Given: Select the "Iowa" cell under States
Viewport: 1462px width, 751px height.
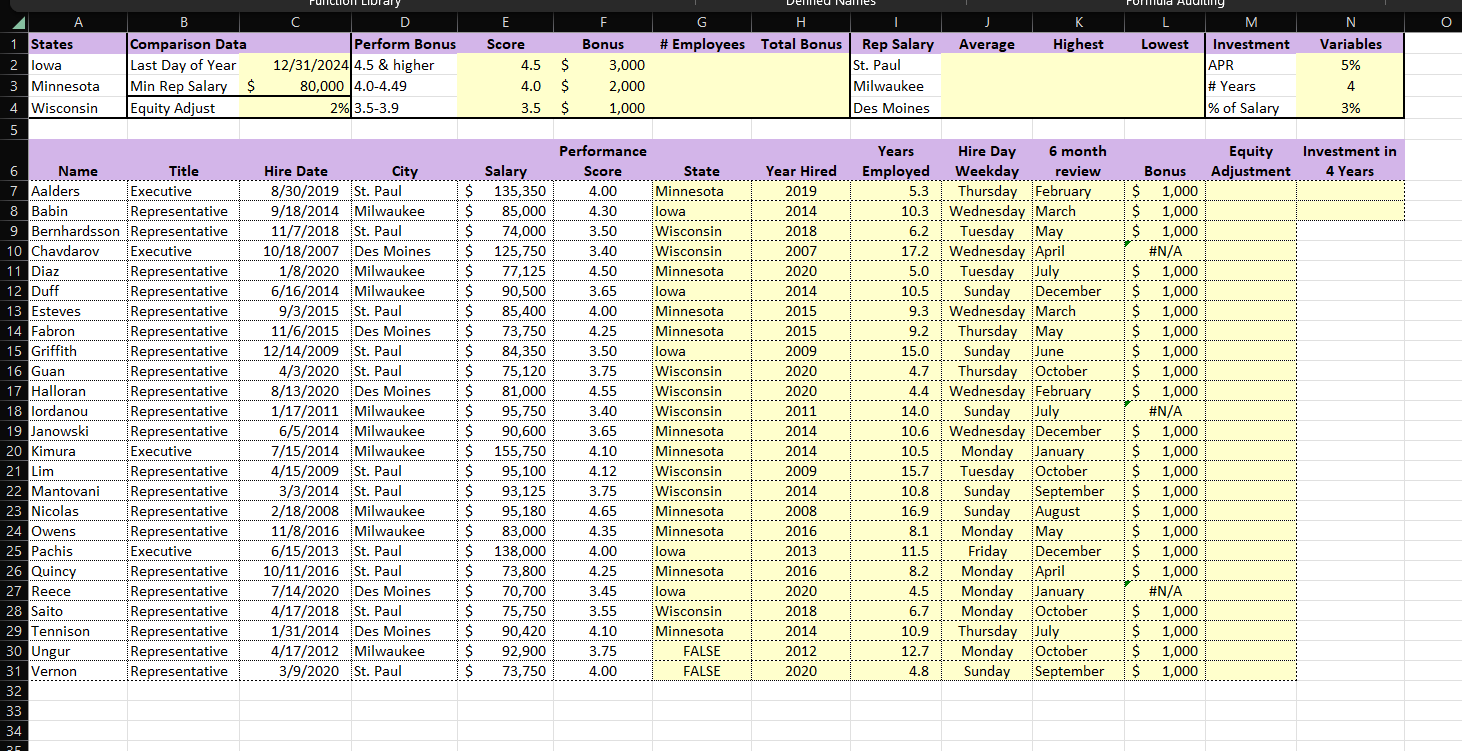Looking at the screenshot, I should (x=78, y=65).
